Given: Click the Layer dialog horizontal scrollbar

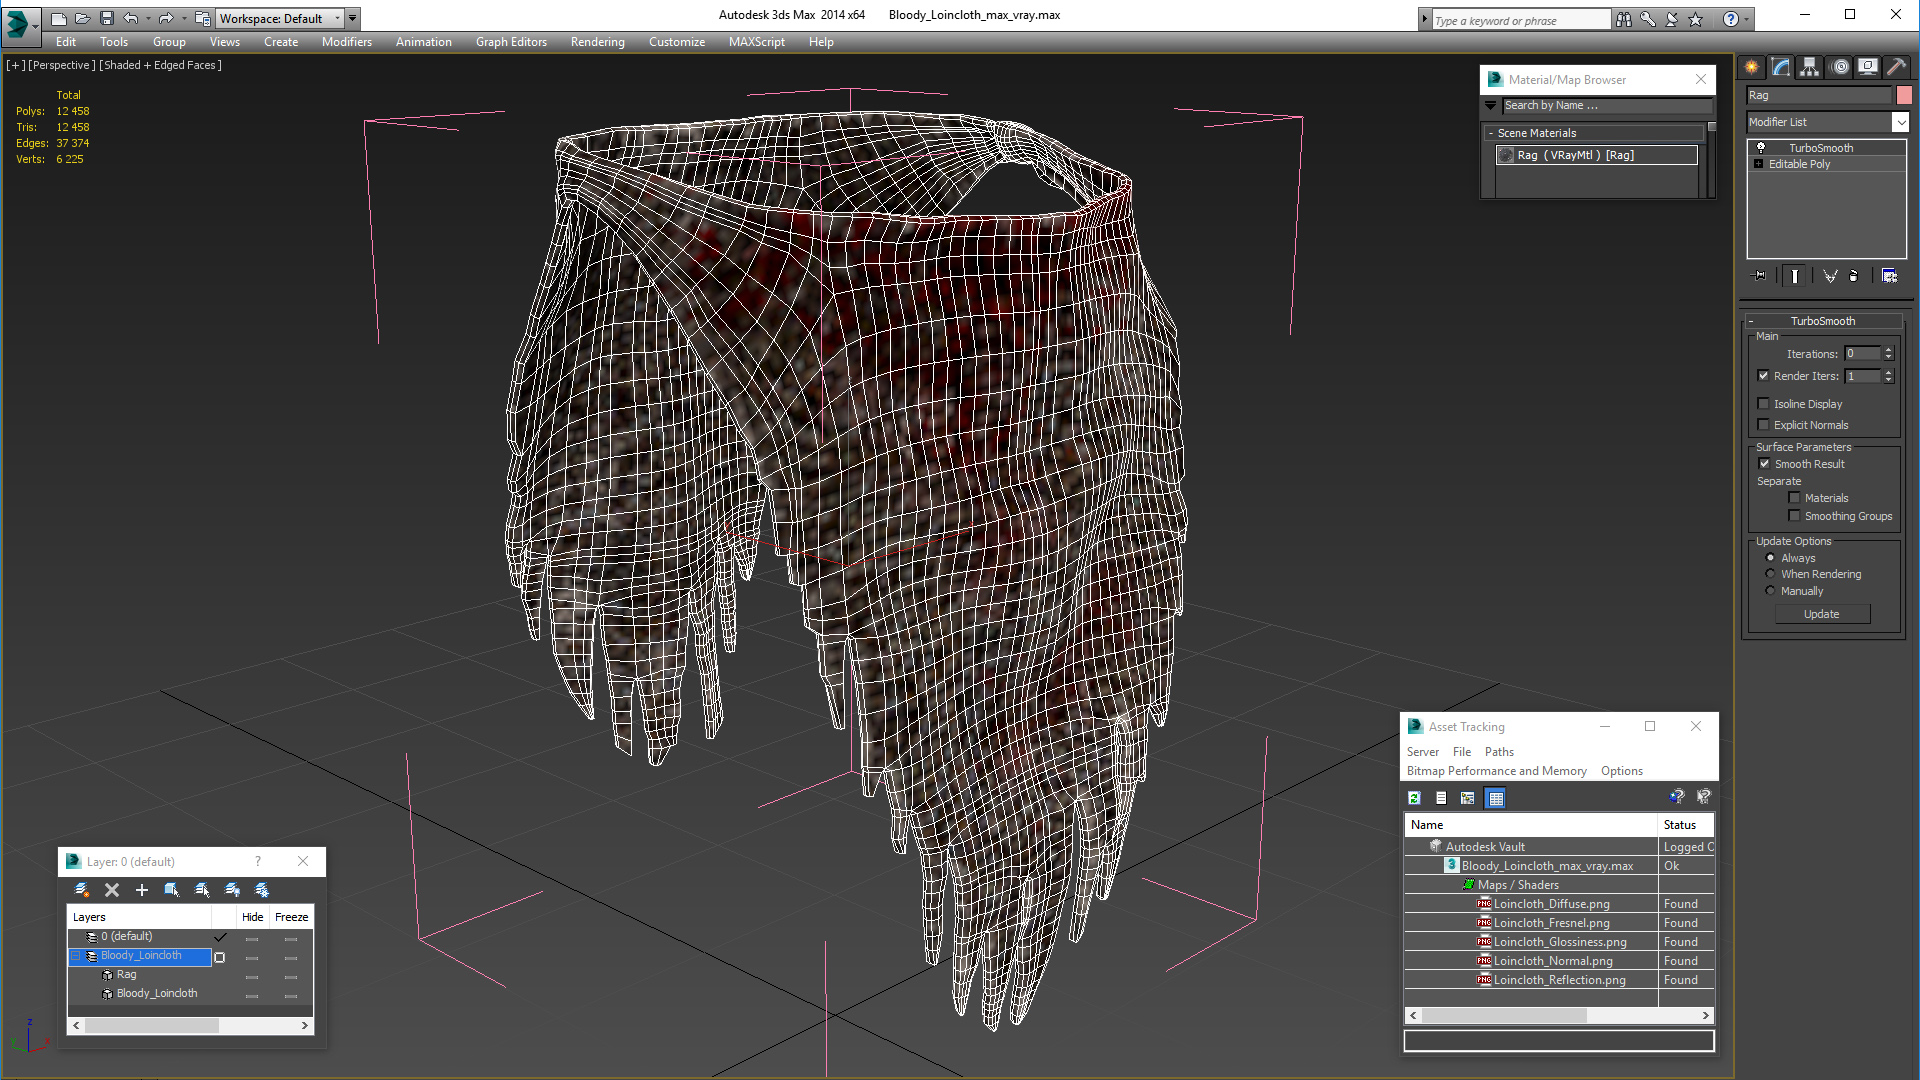Looking at the screenshot, I should [x=190, y=1025].
